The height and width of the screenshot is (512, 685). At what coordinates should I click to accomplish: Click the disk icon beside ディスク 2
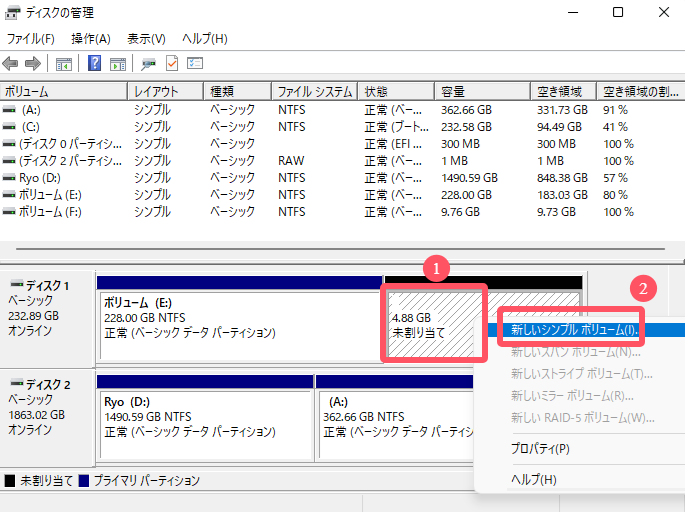pyautogui.click(x=17, y=383)
